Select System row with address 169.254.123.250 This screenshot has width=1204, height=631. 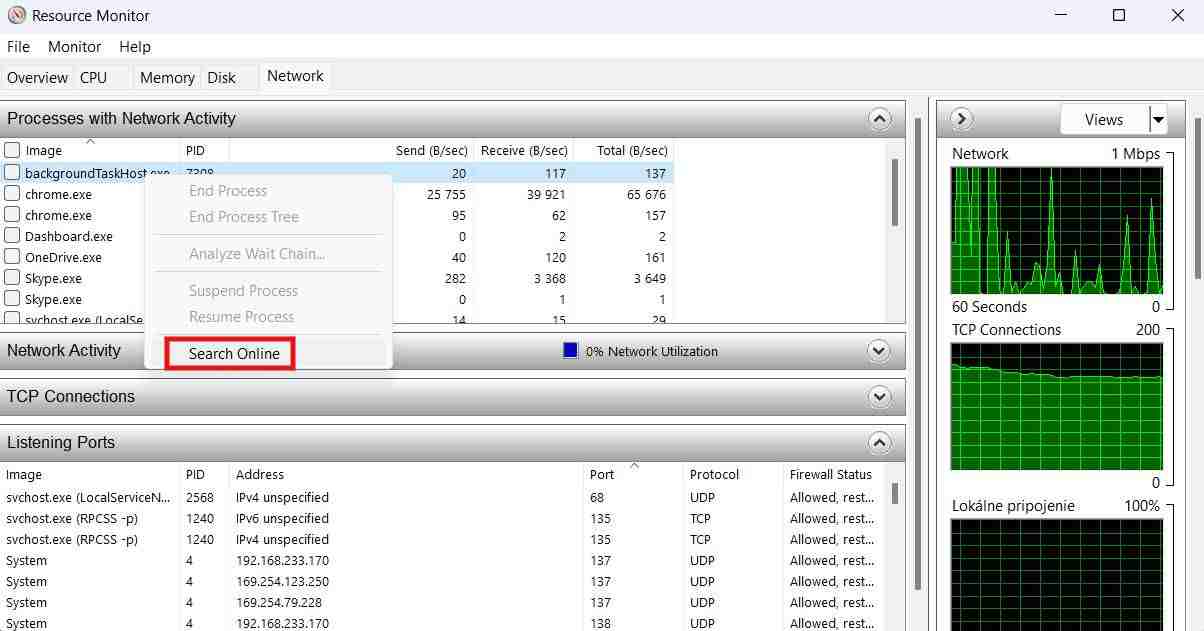pyautogui.click(x=442, y=582)
